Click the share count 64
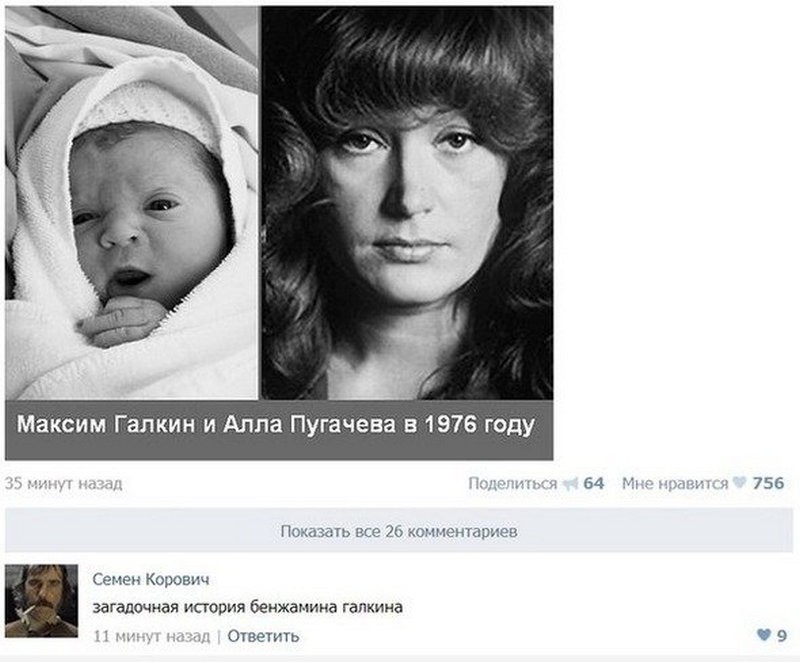The height and width of the screenshot is (662, 800). click(x=593, y=483)
